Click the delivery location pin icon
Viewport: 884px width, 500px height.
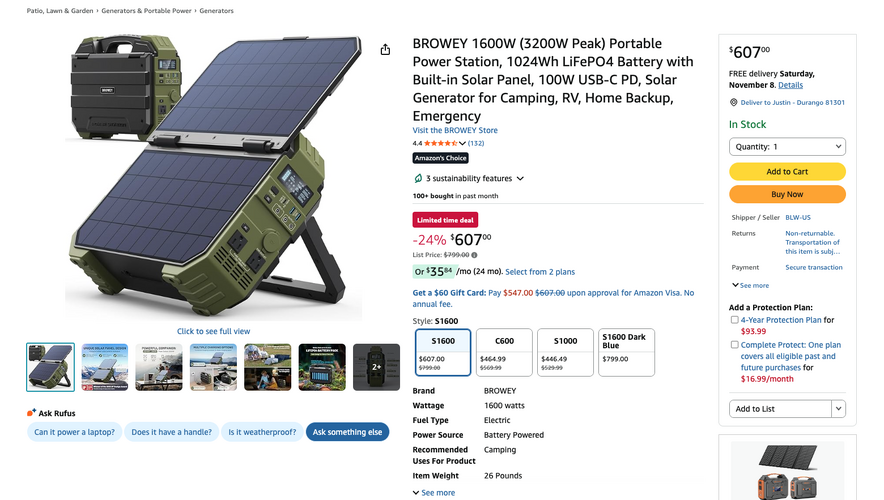pyautogui.click(x=733, y=102)
